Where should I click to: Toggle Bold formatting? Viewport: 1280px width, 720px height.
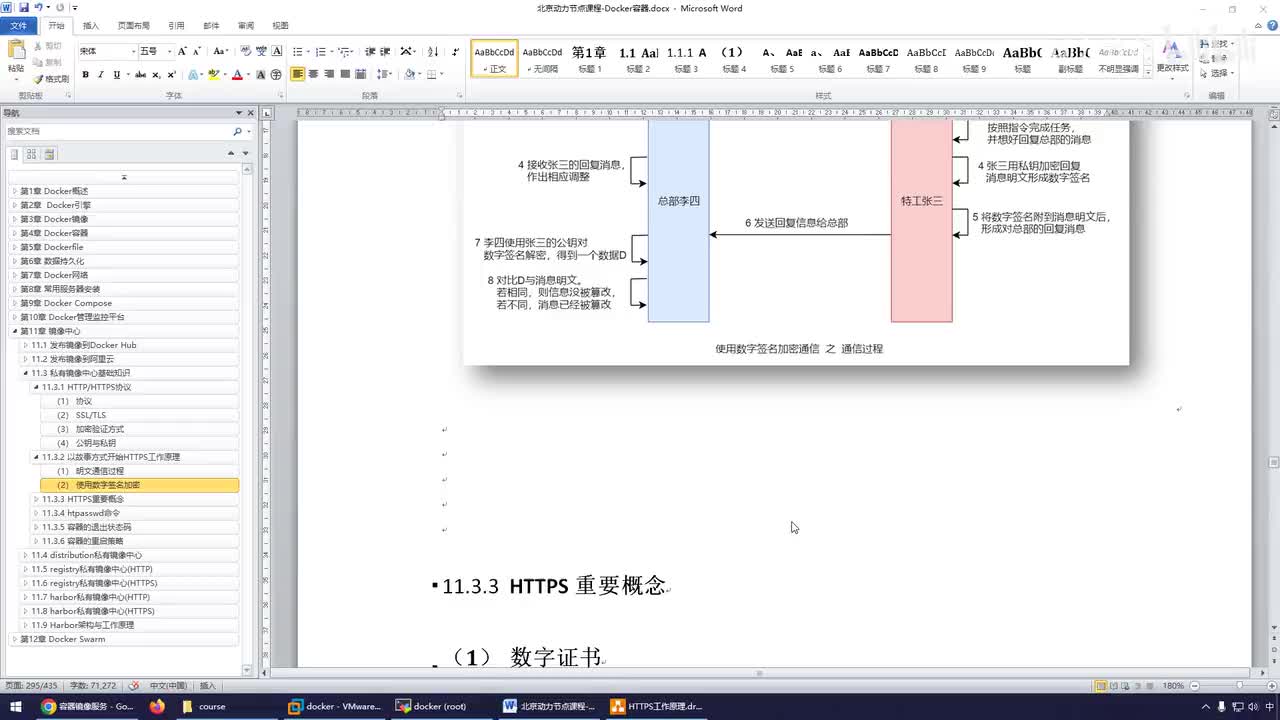pos(85,75)
